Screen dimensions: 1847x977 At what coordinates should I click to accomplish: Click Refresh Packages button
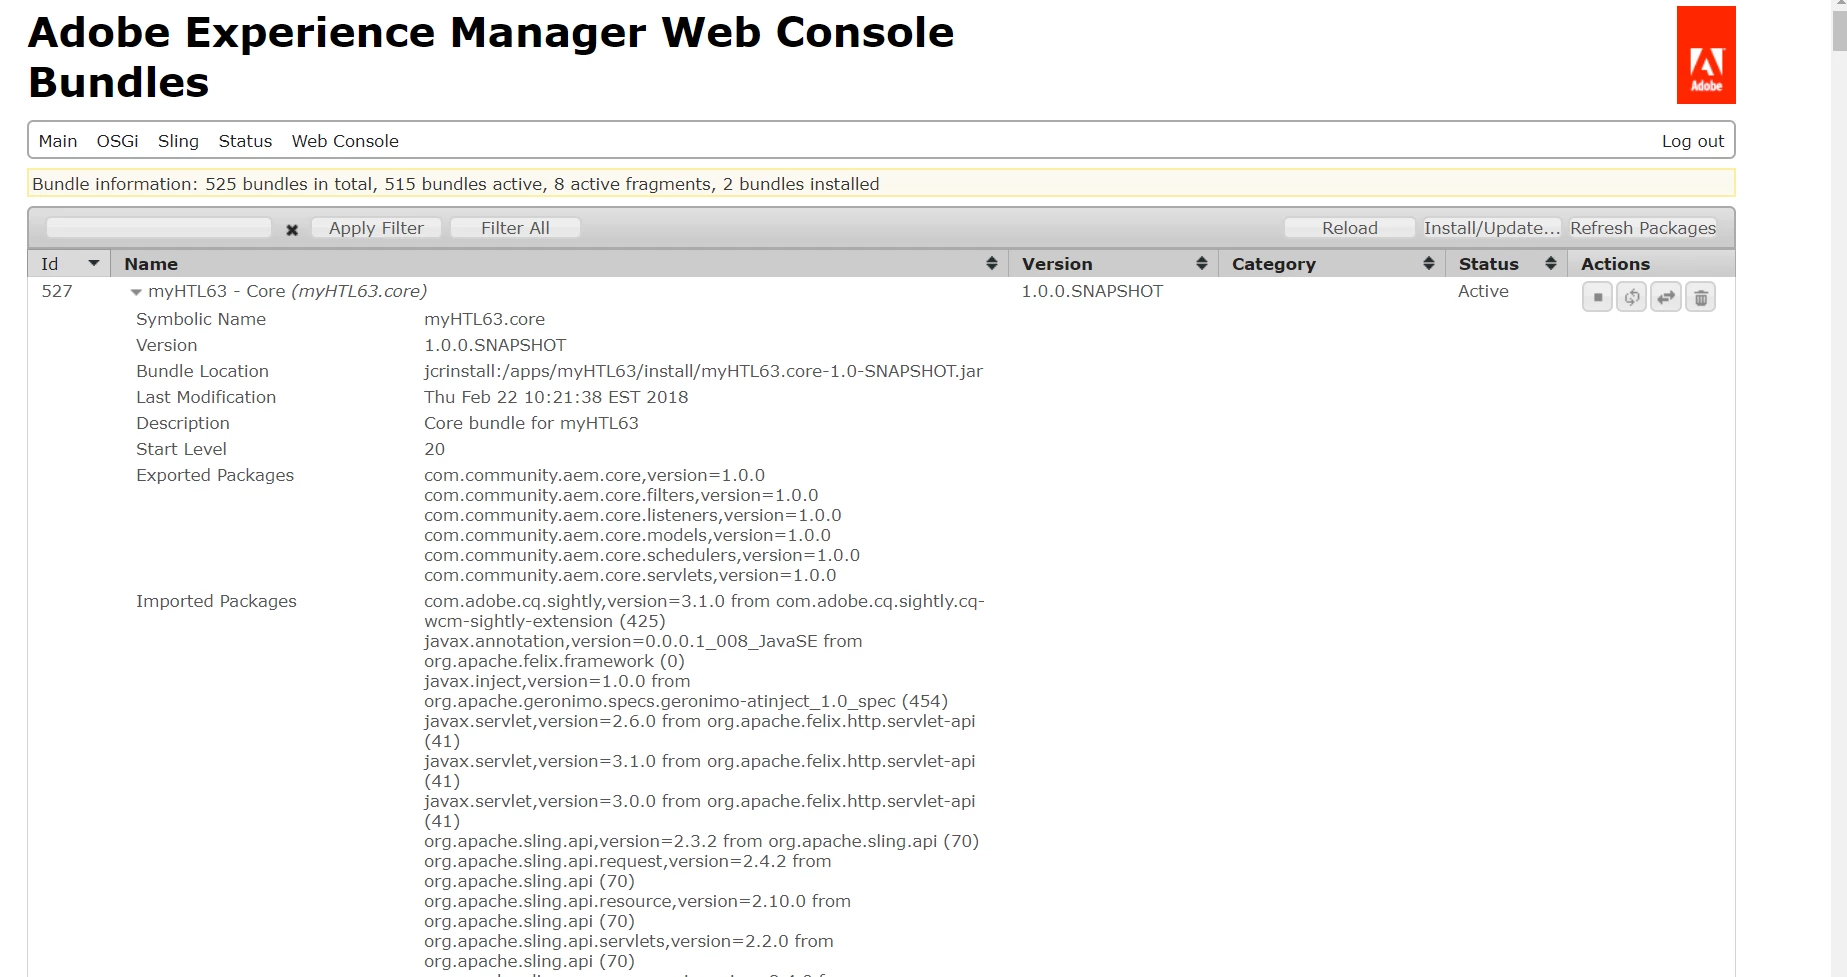1642,228
